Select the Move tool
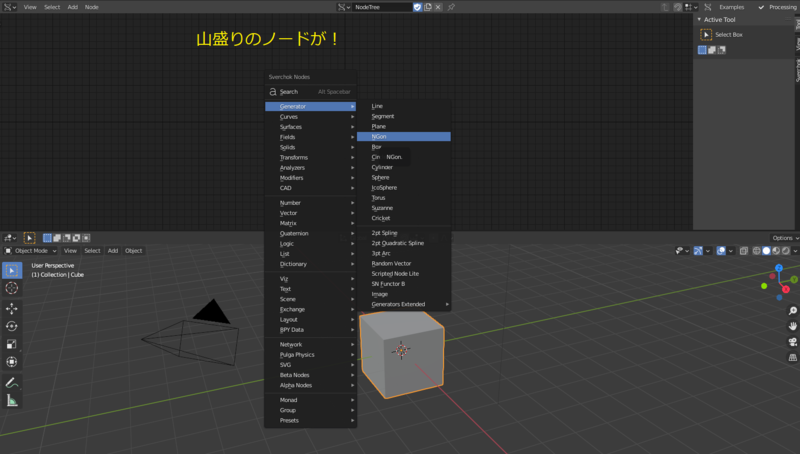Image resolution: width=800 pixels, height=454 pixels. pos(12,309)
